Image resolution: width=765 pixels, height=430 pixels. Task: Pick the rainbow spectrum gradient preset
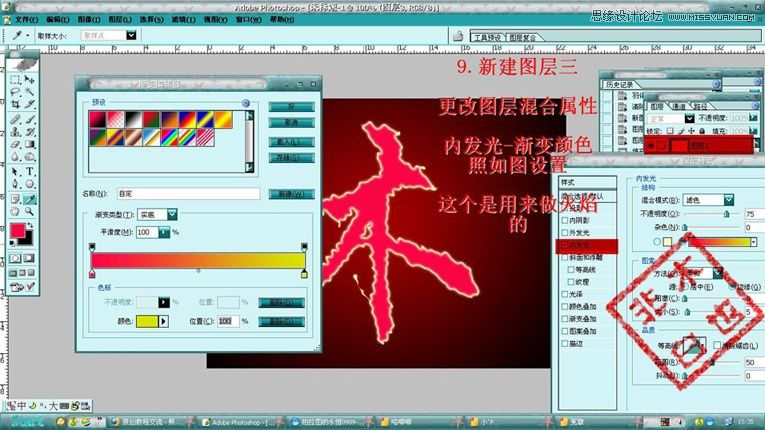[169, 138]
